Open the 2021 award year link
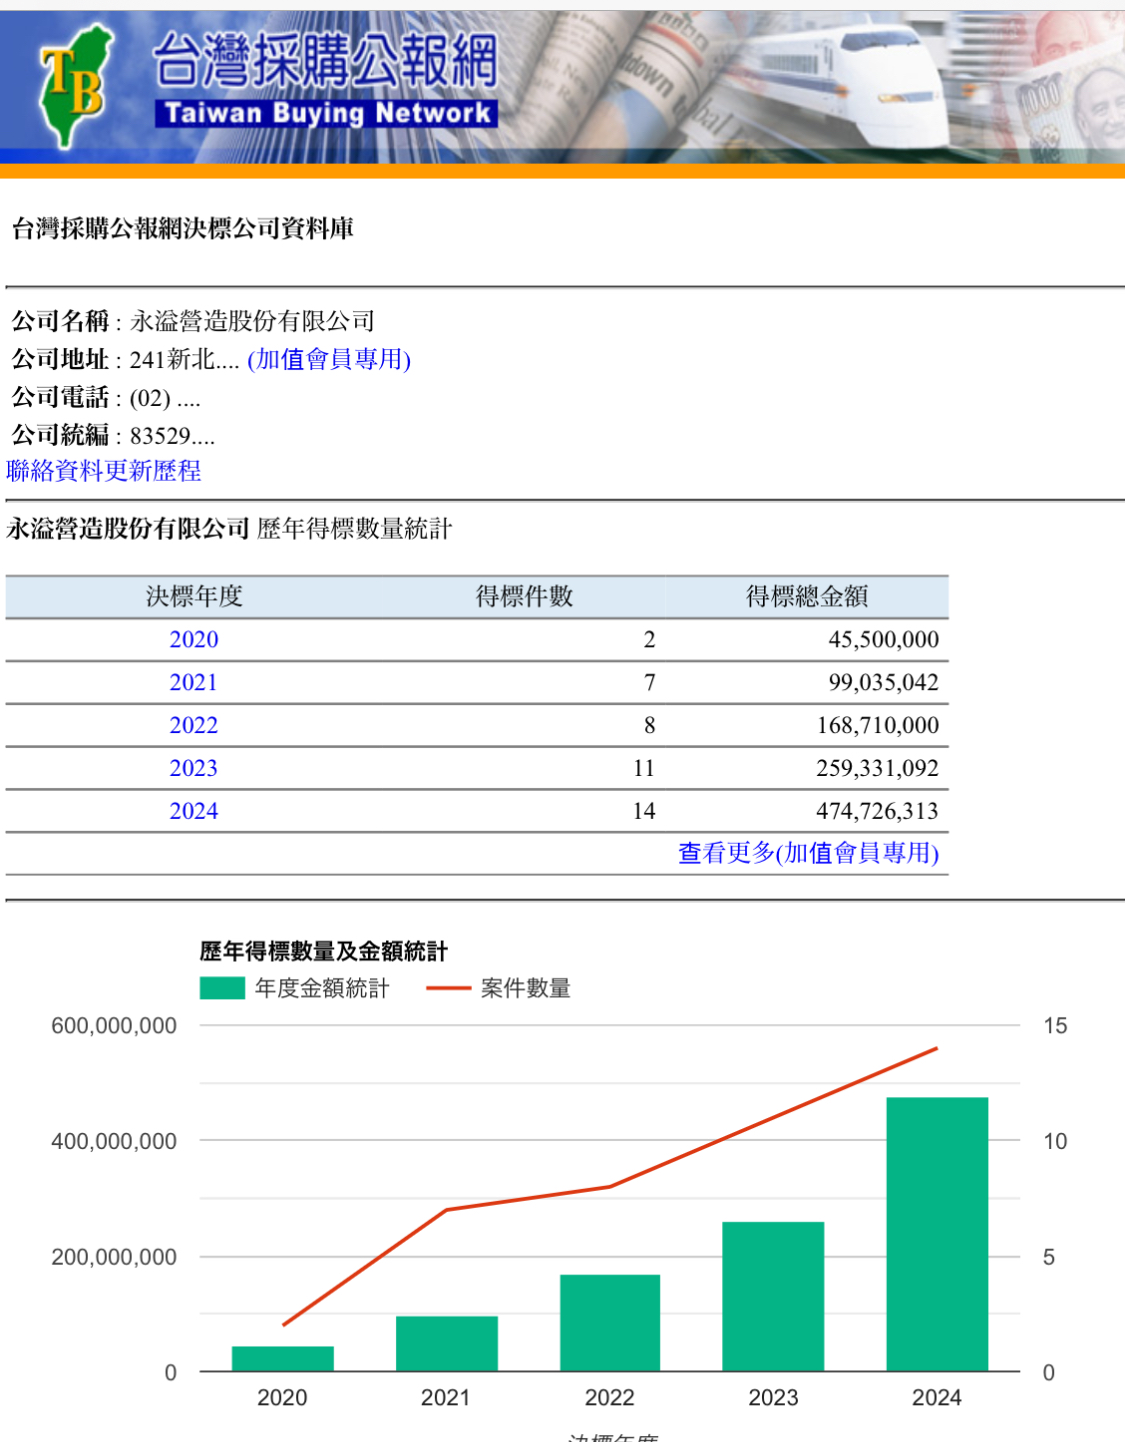This screenshot has width=1125, height=1442. coord(193,683)
